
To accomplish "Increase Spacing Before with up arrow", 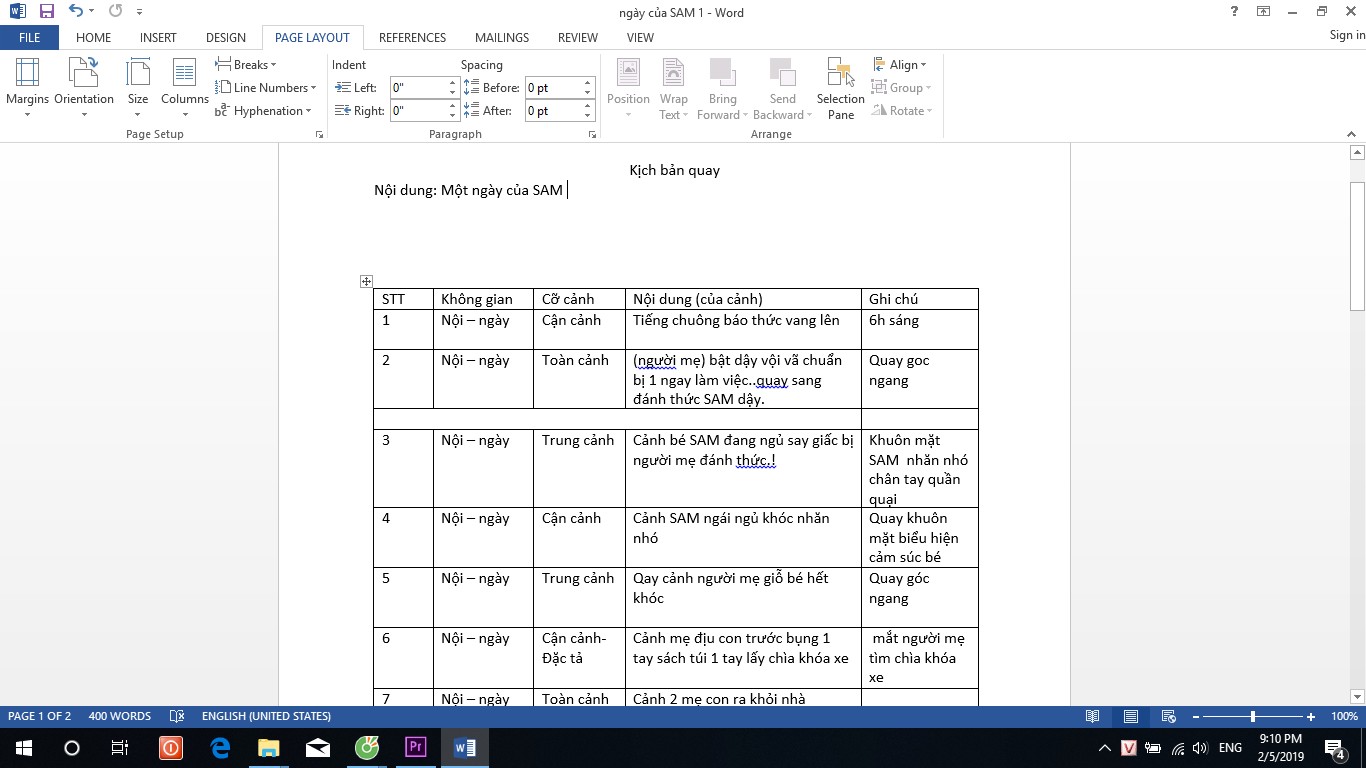I will 588,83.
